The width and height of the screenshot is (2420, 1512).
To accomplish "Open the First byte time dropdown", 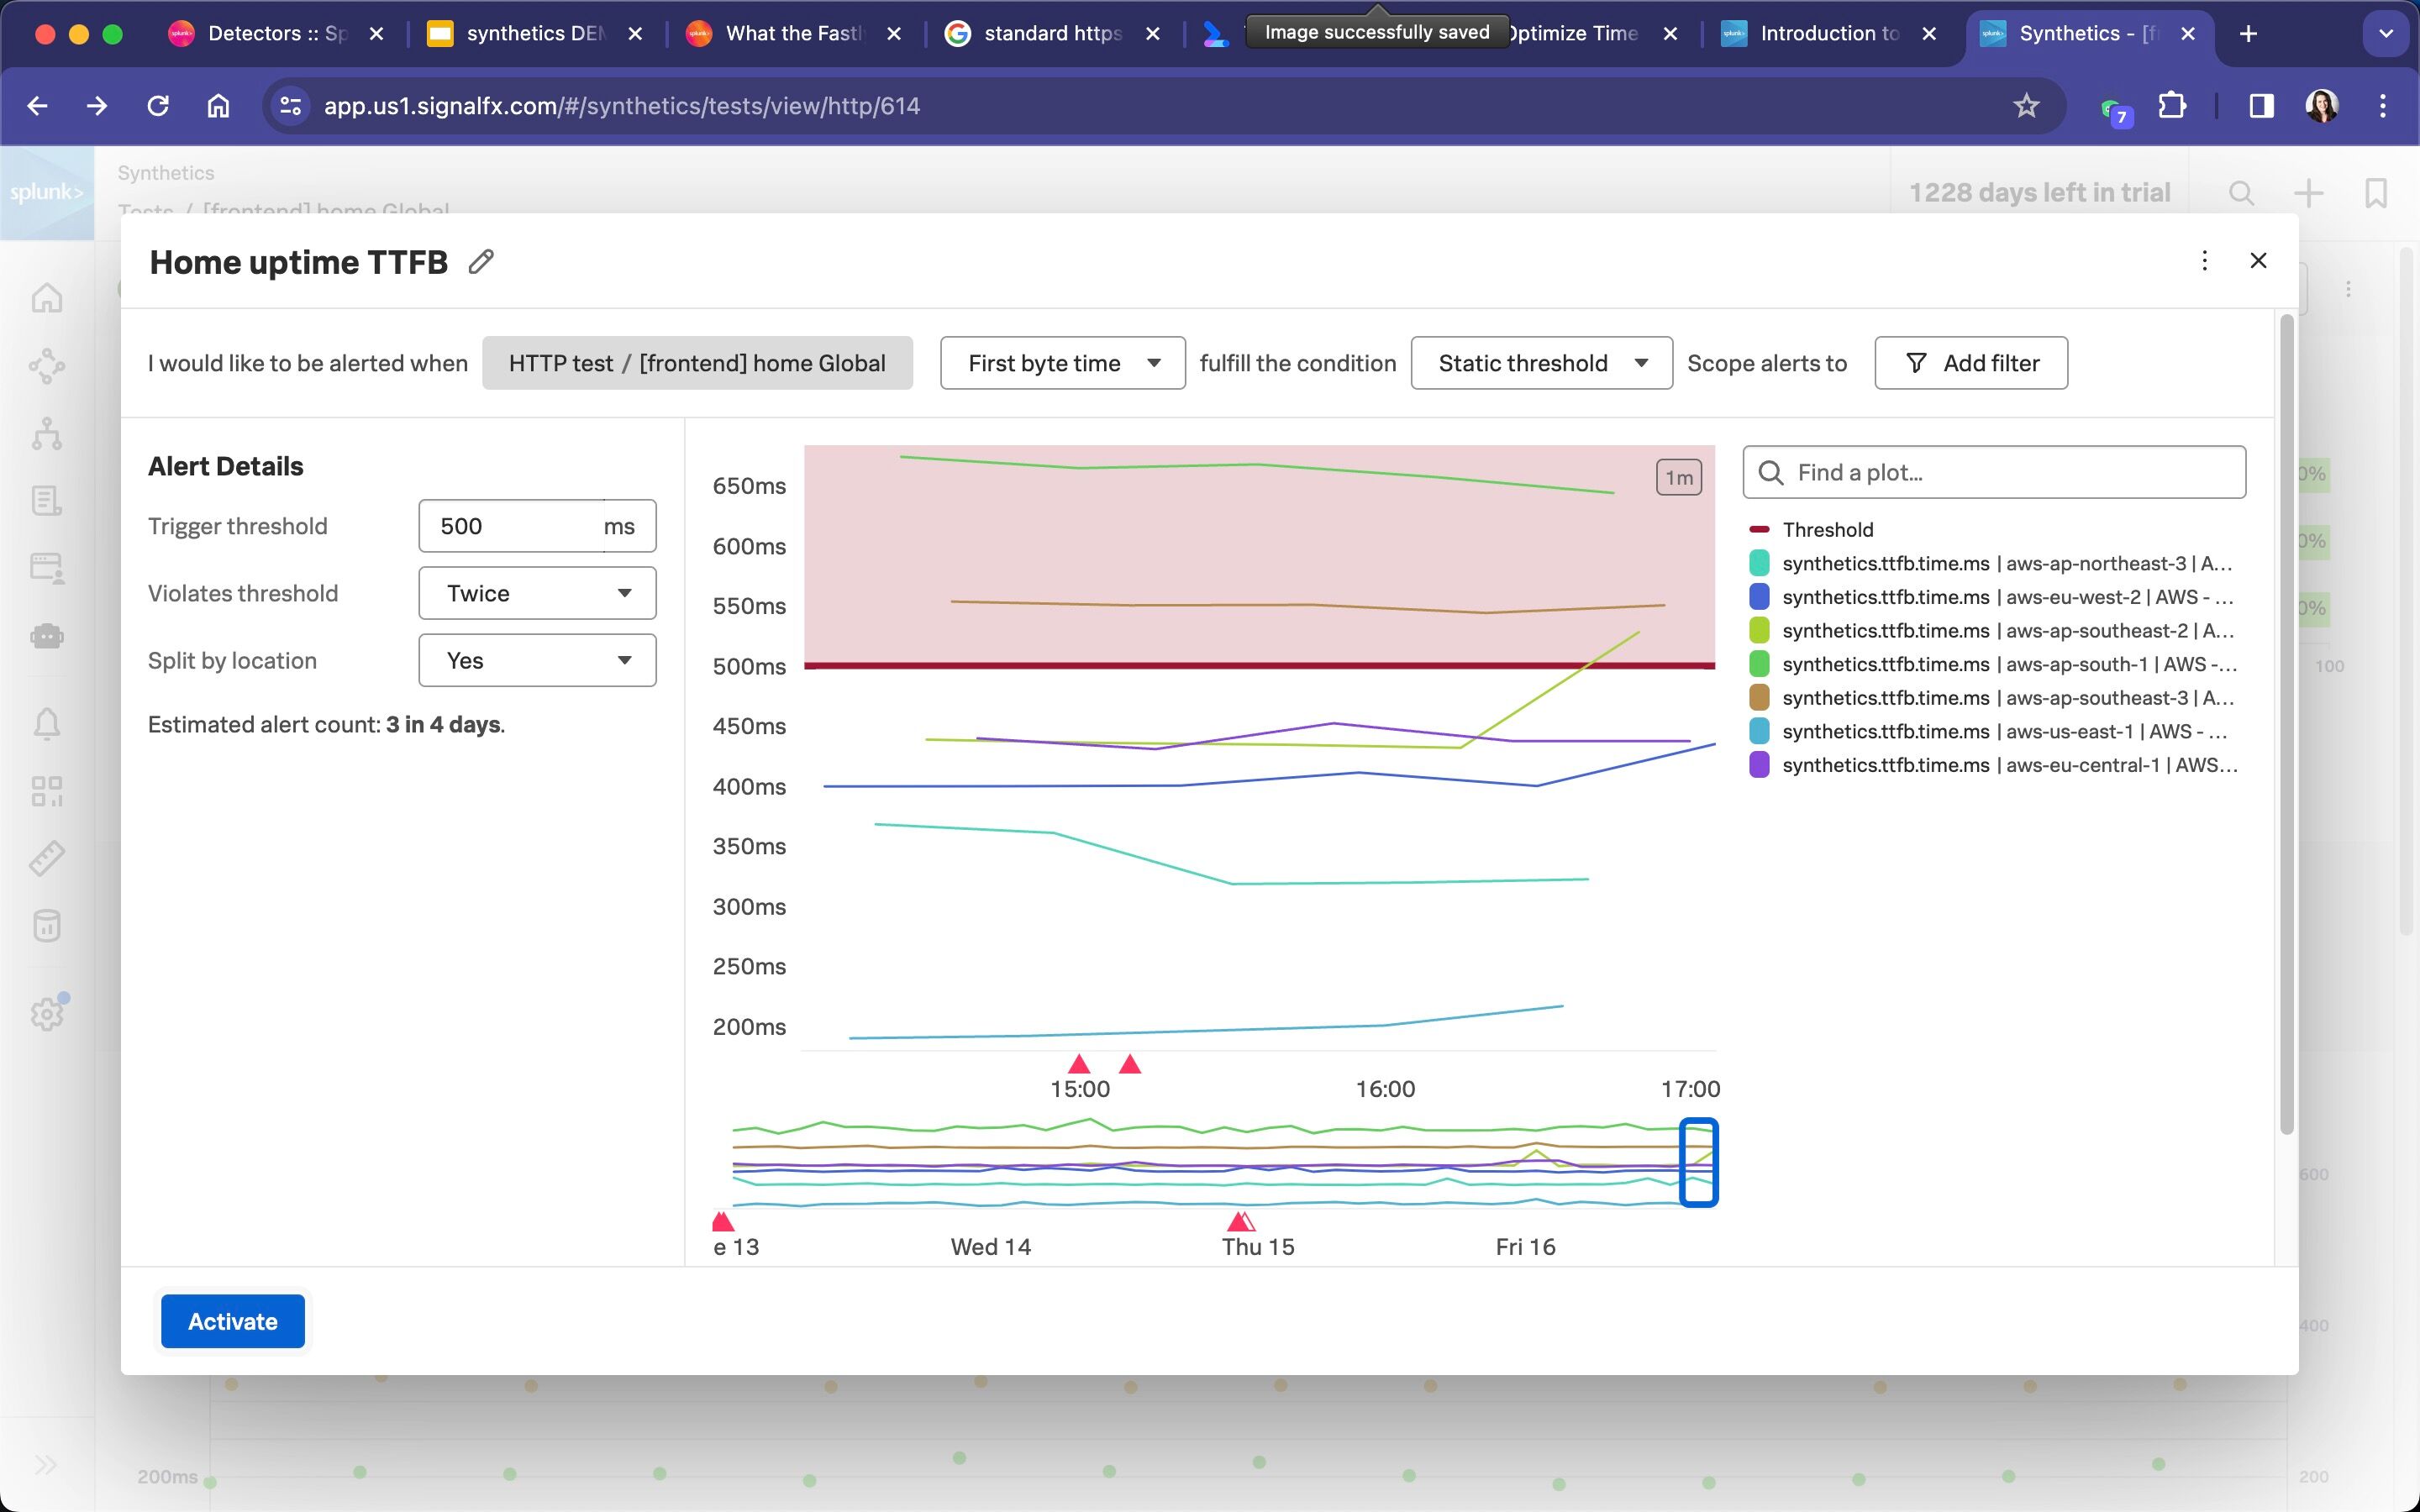I will point(1062,363).
